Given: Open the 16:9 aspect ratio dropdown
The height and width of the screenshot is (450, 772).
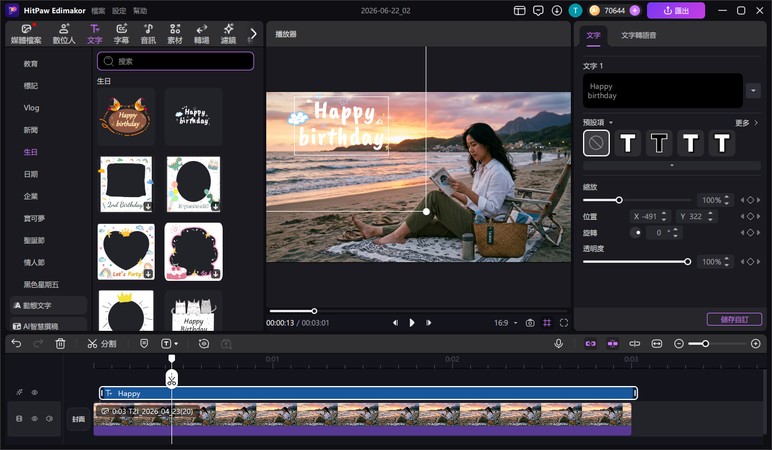Looking at the screenshot, I should point(506,323).
